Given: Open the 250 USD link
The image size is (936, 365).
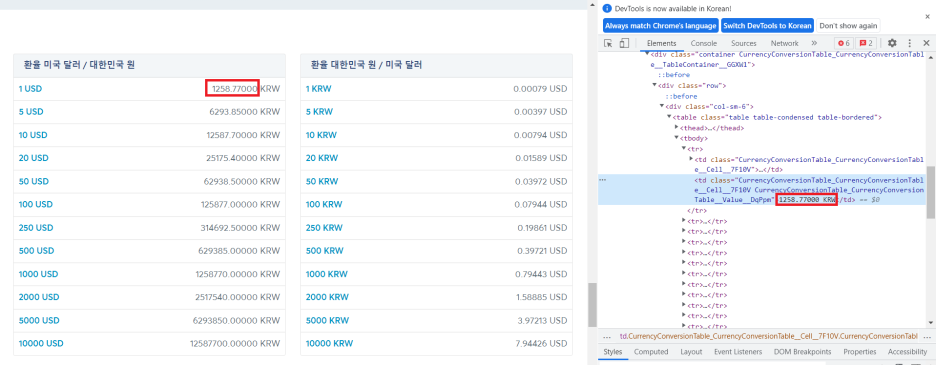Looking at the screenshot, I should pyautogui.click(x=36, y=228).
